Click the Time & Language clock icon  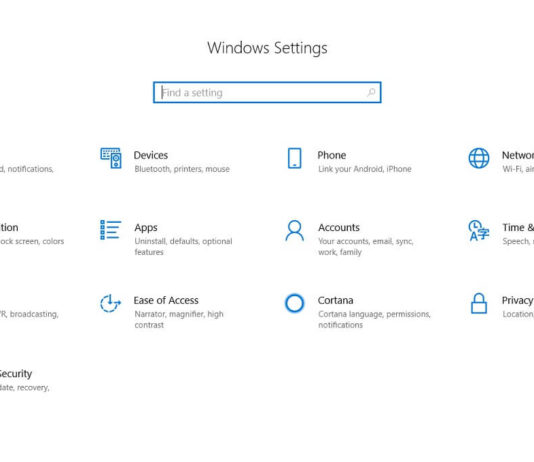click(478, 230)
